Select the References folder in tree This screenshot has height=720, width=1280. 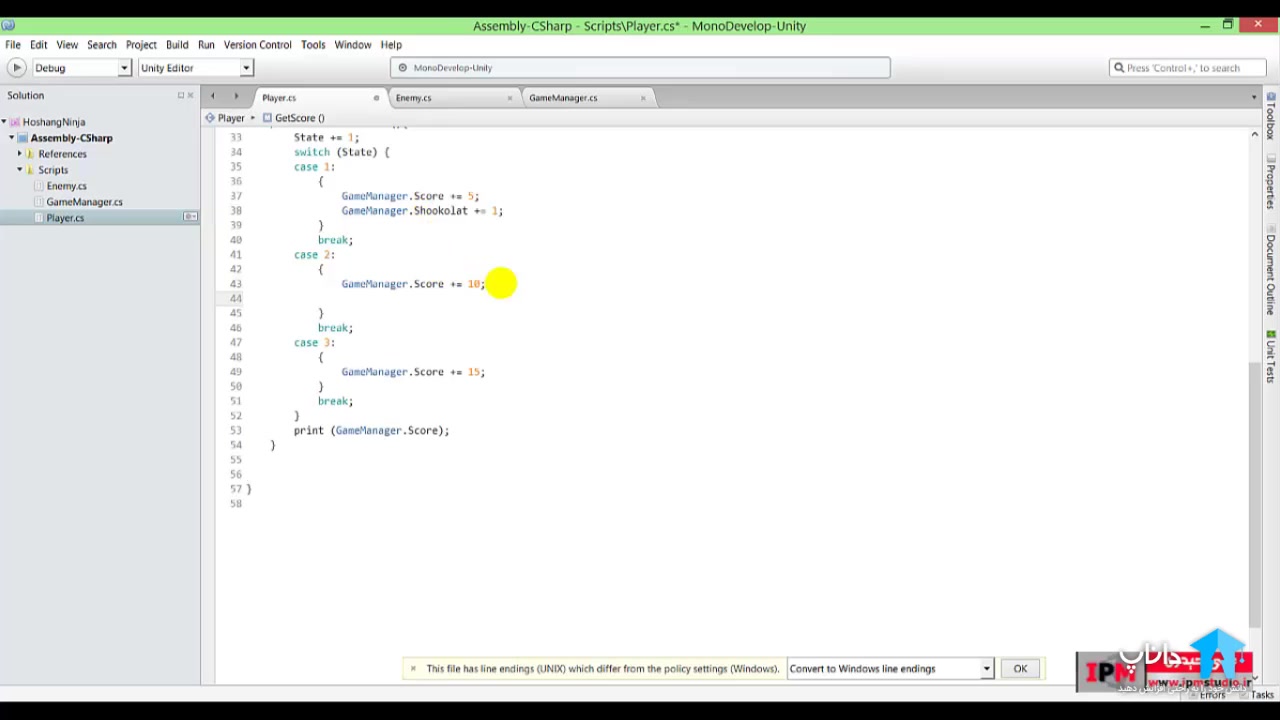click(x=62, y=154)
